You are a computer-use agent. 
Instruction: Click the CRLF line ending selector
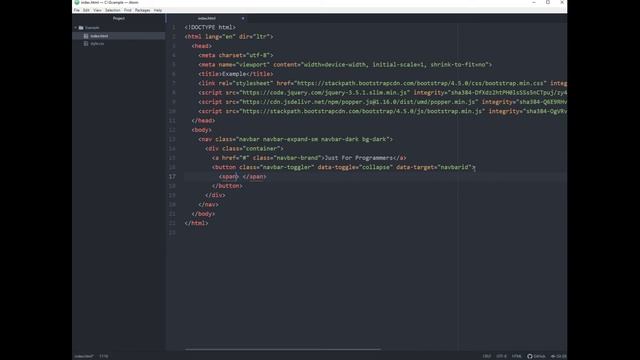click(x=487, y=356)
